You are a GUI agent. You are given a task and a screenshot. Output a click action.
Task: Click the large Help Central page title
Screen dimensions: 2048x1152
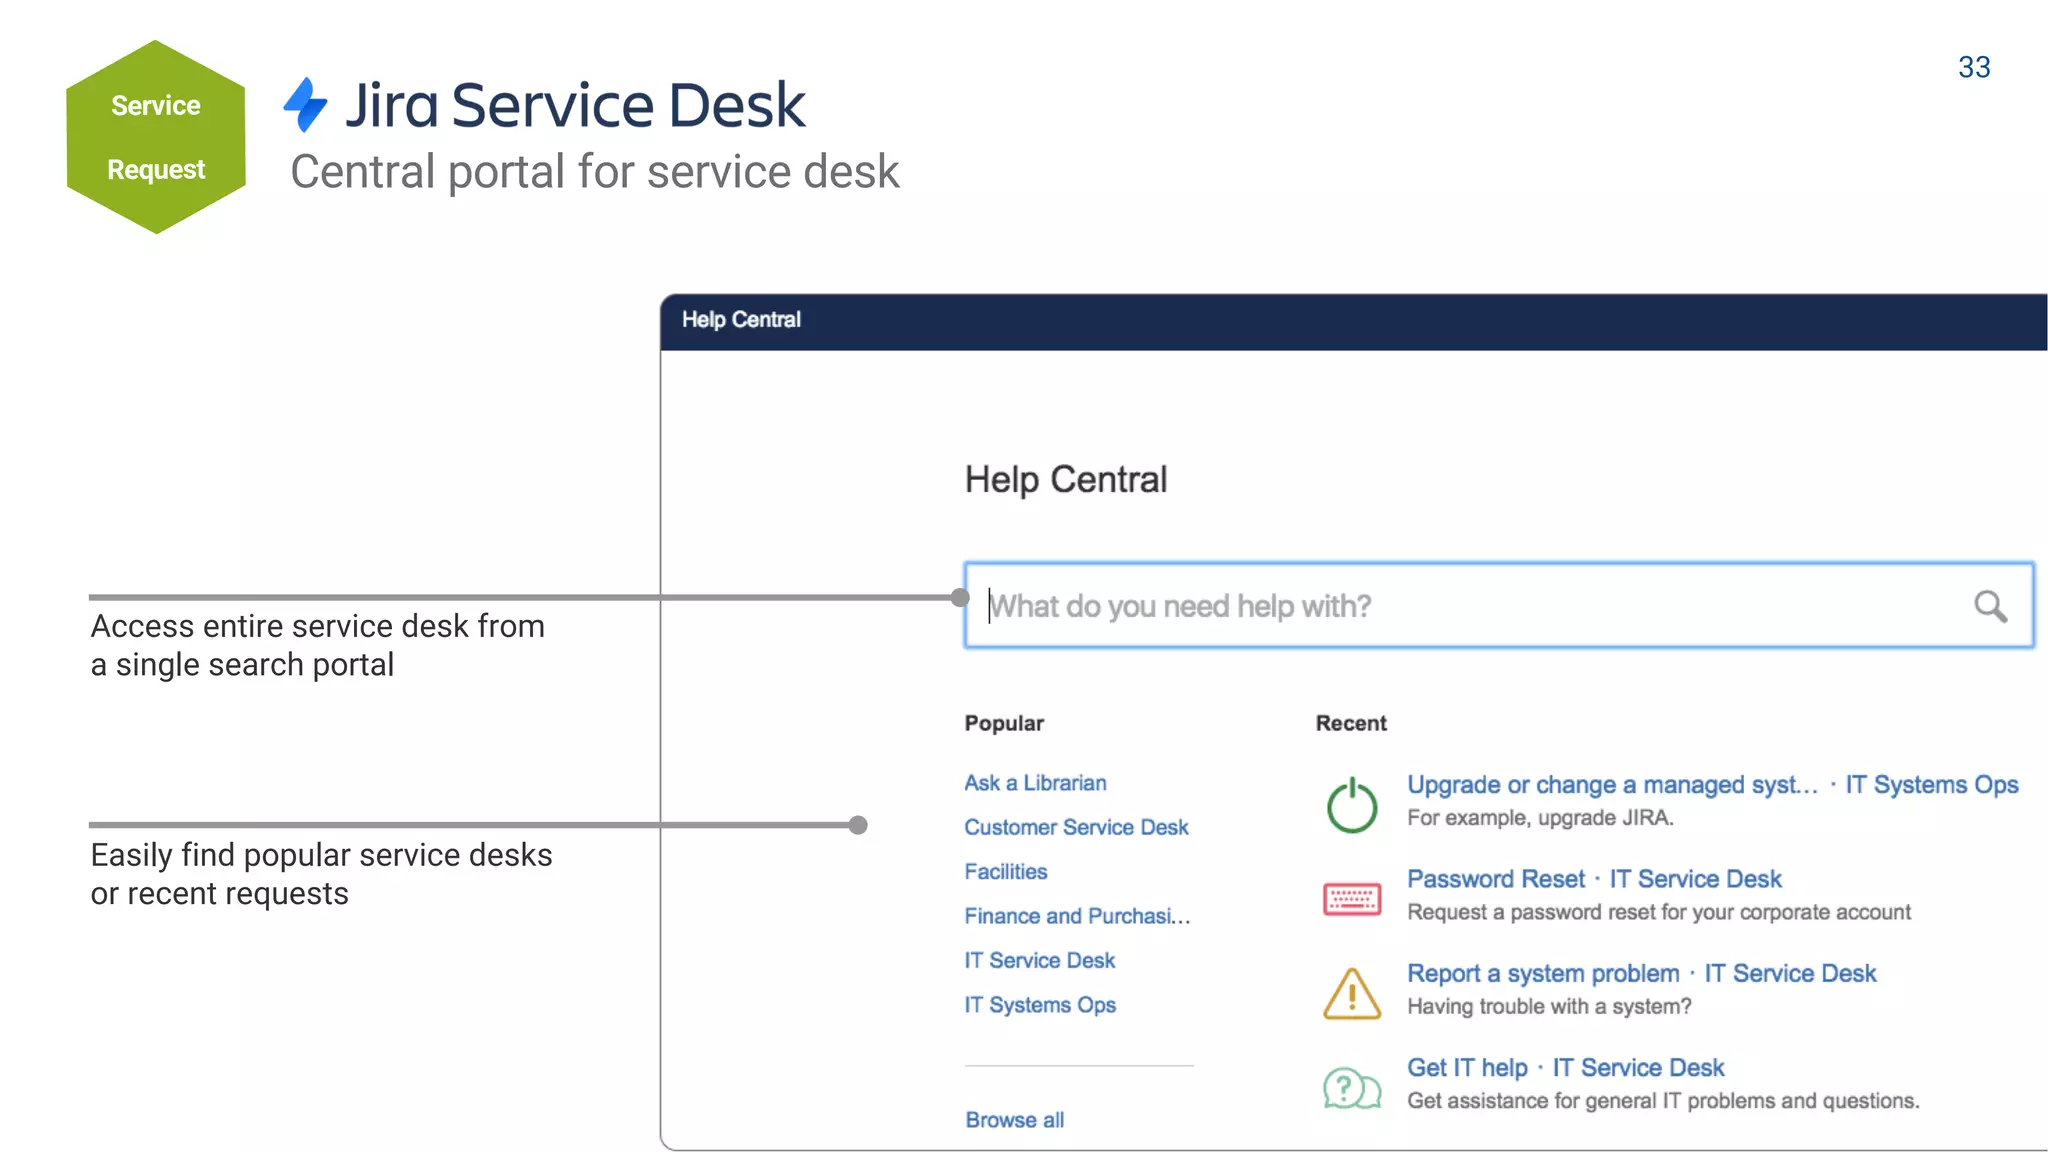tap(1066, 480)
